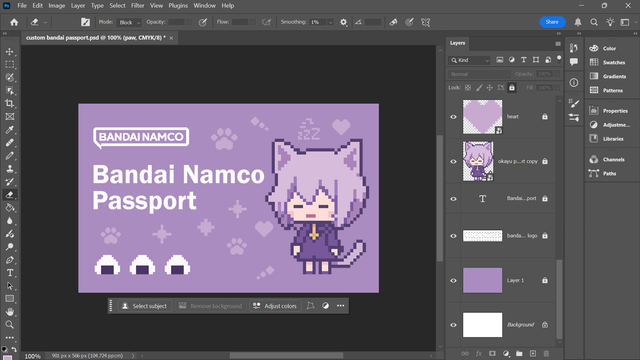The width and height of the screenshot is (640, 360).
Task: Open the eraser Mode dropdown
Action: (129, 22)
